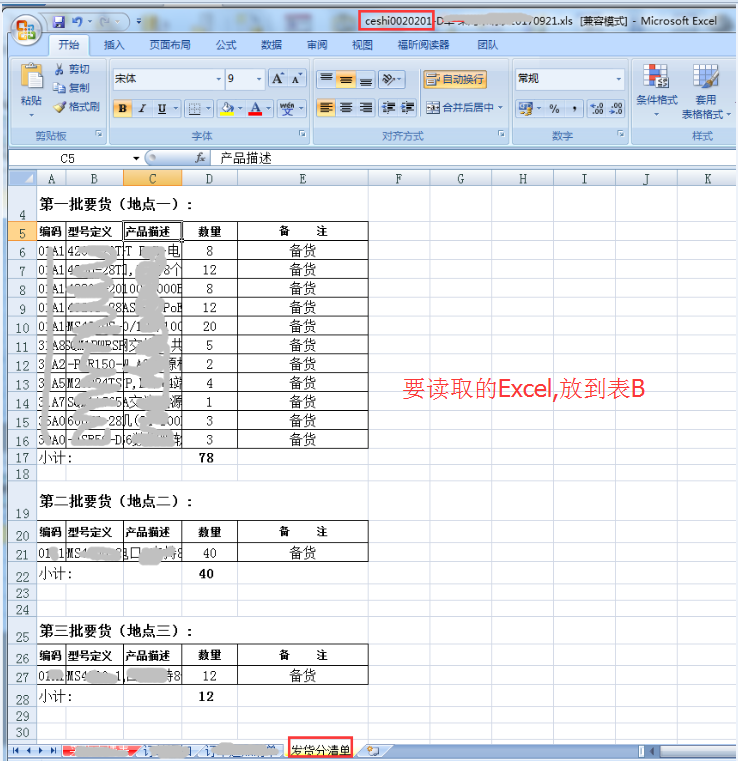Insert a new worksheet tab icon

pos(372,751)
